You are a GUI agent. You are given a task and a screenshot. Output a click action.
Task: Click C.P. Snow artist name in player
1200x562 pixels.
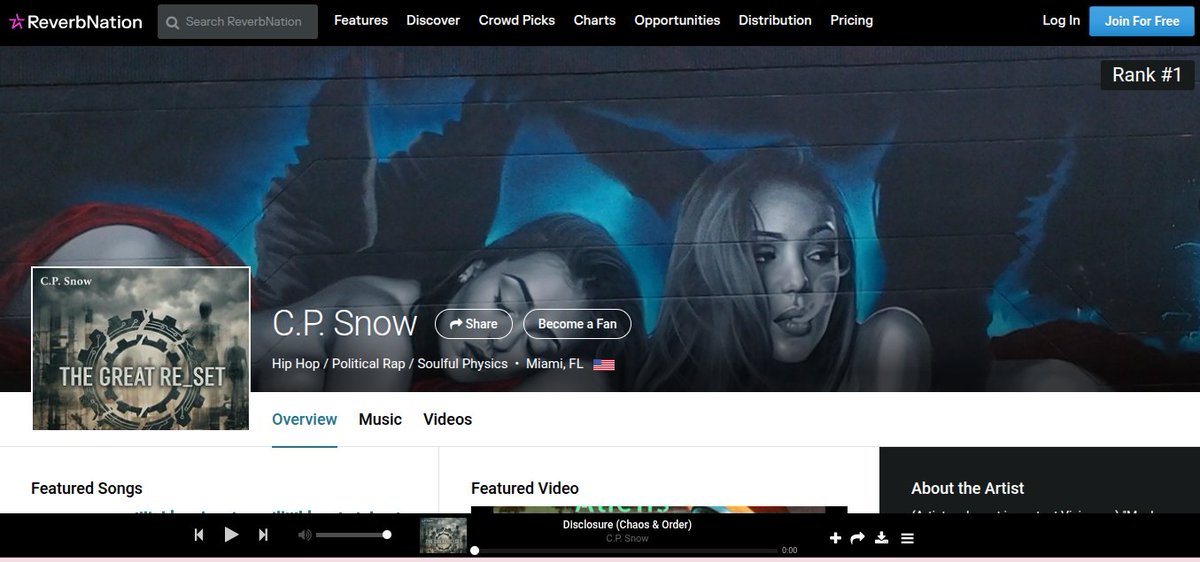coord(627,539)
